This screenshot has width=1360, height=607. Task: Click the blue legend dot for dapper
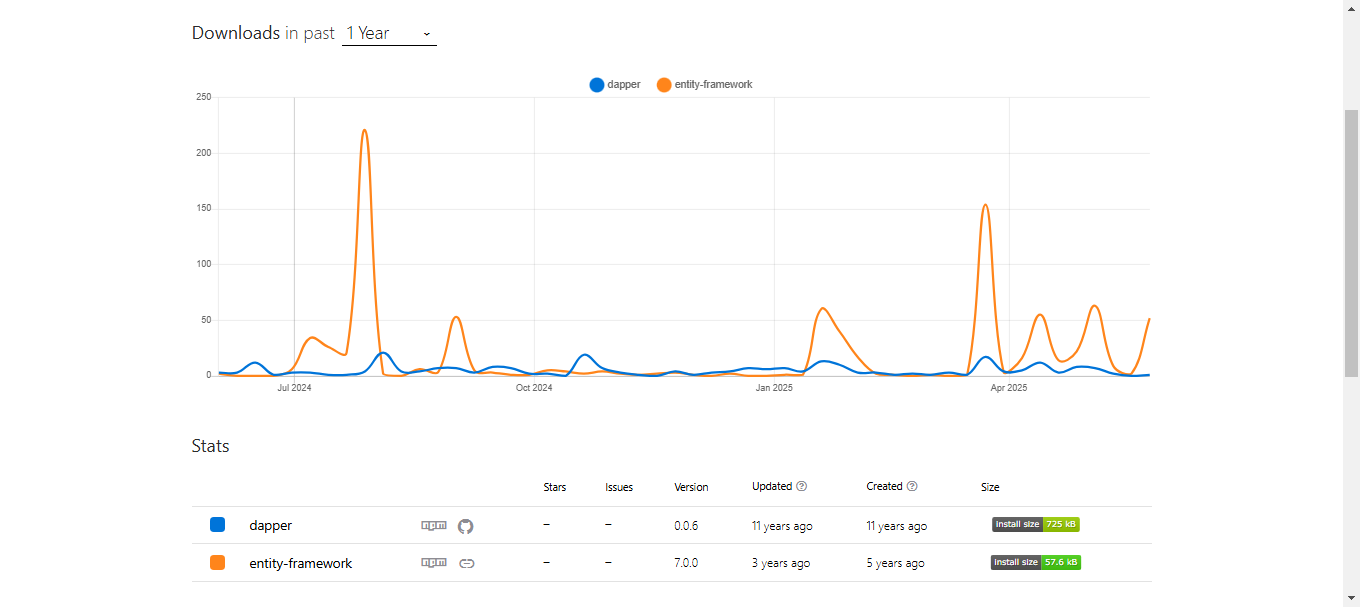[596, 84]
